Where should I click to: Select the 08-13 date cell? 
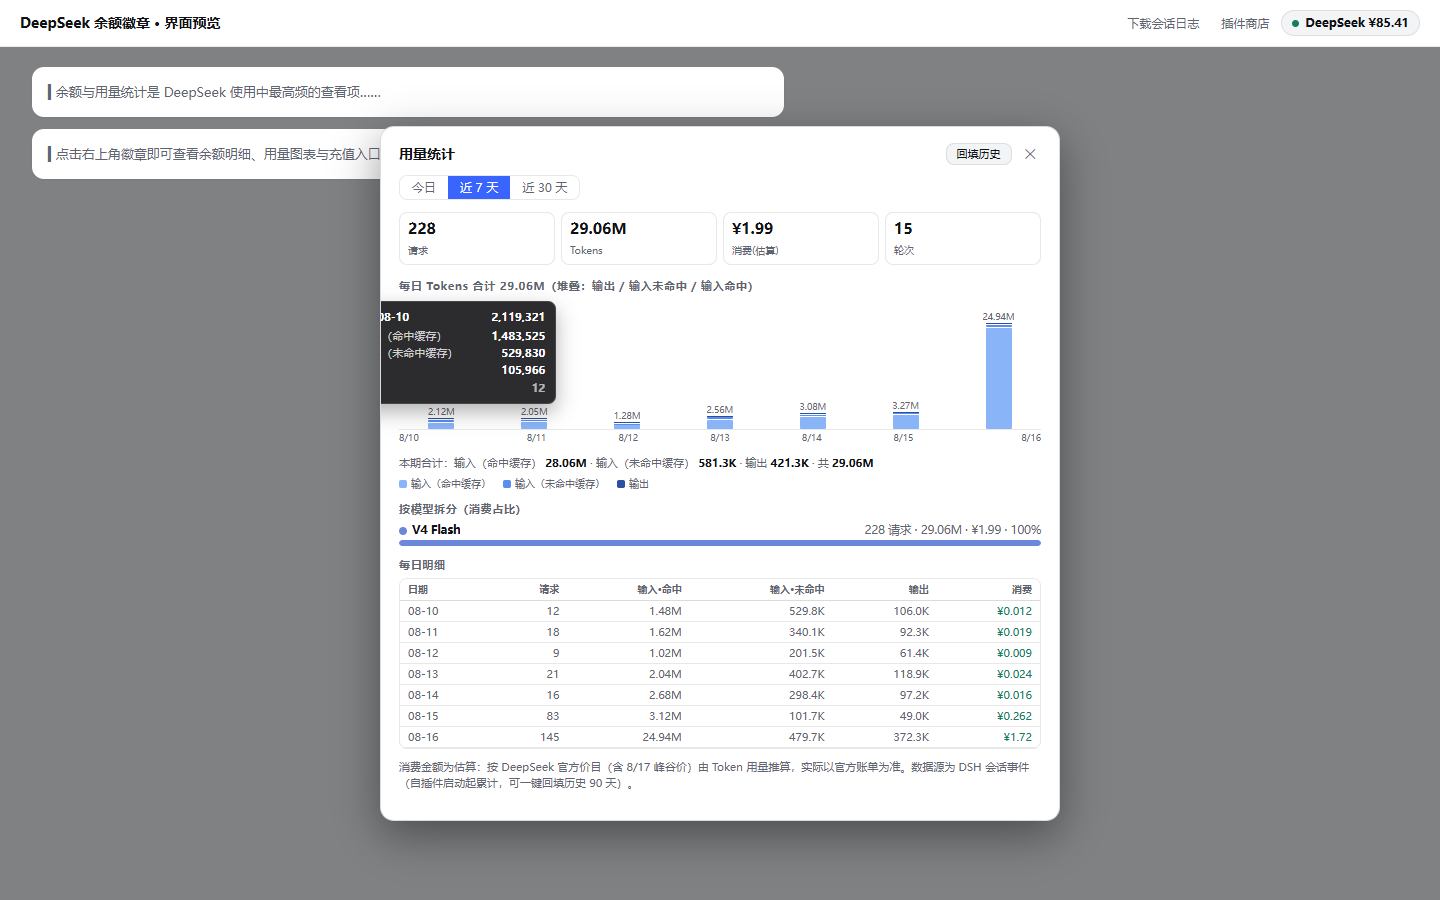[423, 674]
